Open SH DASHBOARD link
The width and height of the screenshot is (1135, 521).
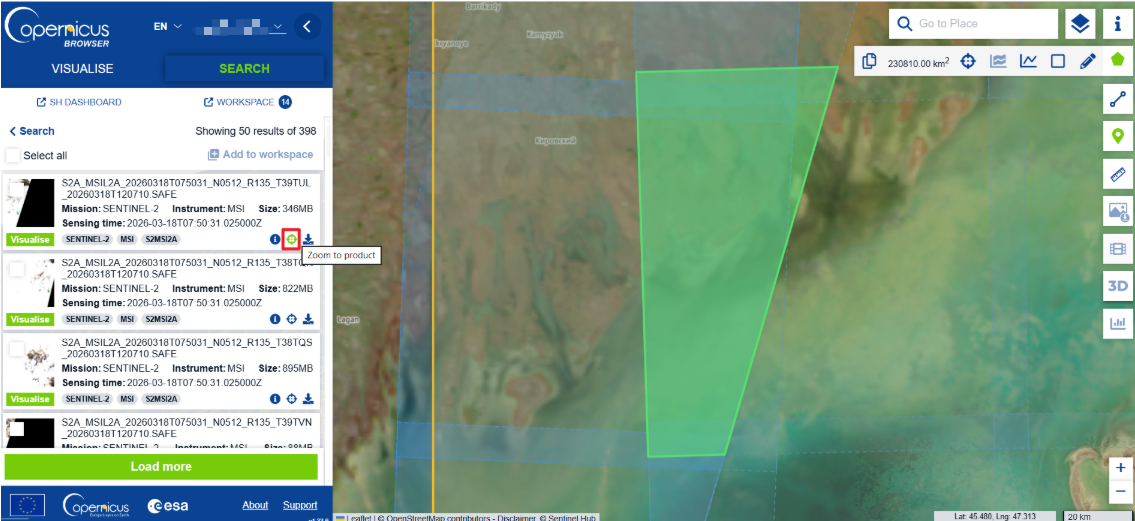79,102
